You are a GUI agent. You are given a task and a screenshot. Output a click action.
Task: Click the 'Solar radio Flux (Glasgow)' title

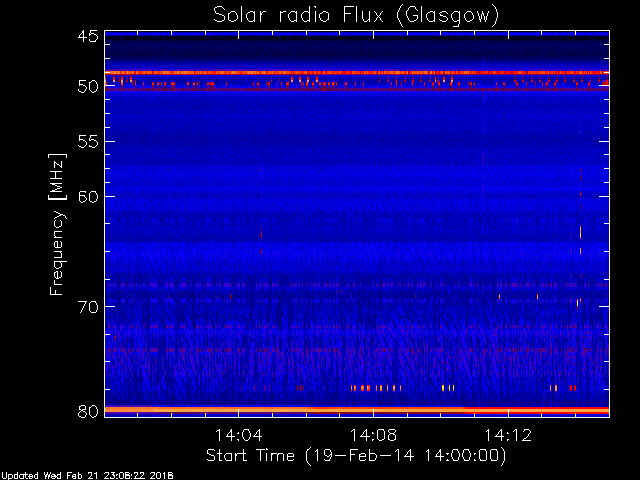pyautogui.click(x=356, y=16)
